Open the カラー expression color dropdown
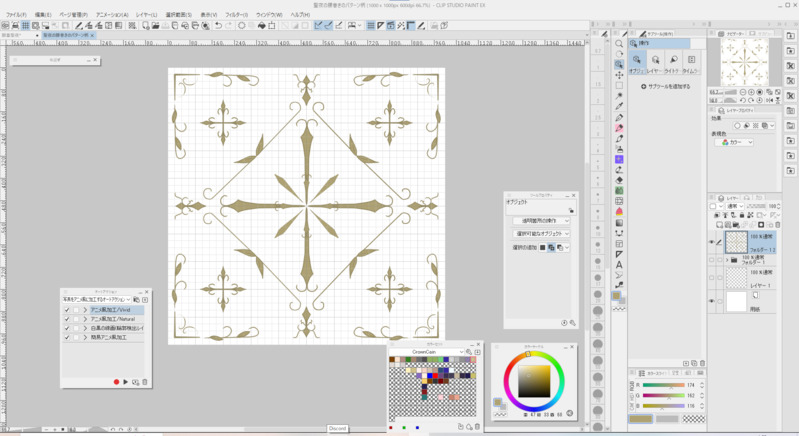Viewport: 799px width, 436px height. click(x=735, y=143)
